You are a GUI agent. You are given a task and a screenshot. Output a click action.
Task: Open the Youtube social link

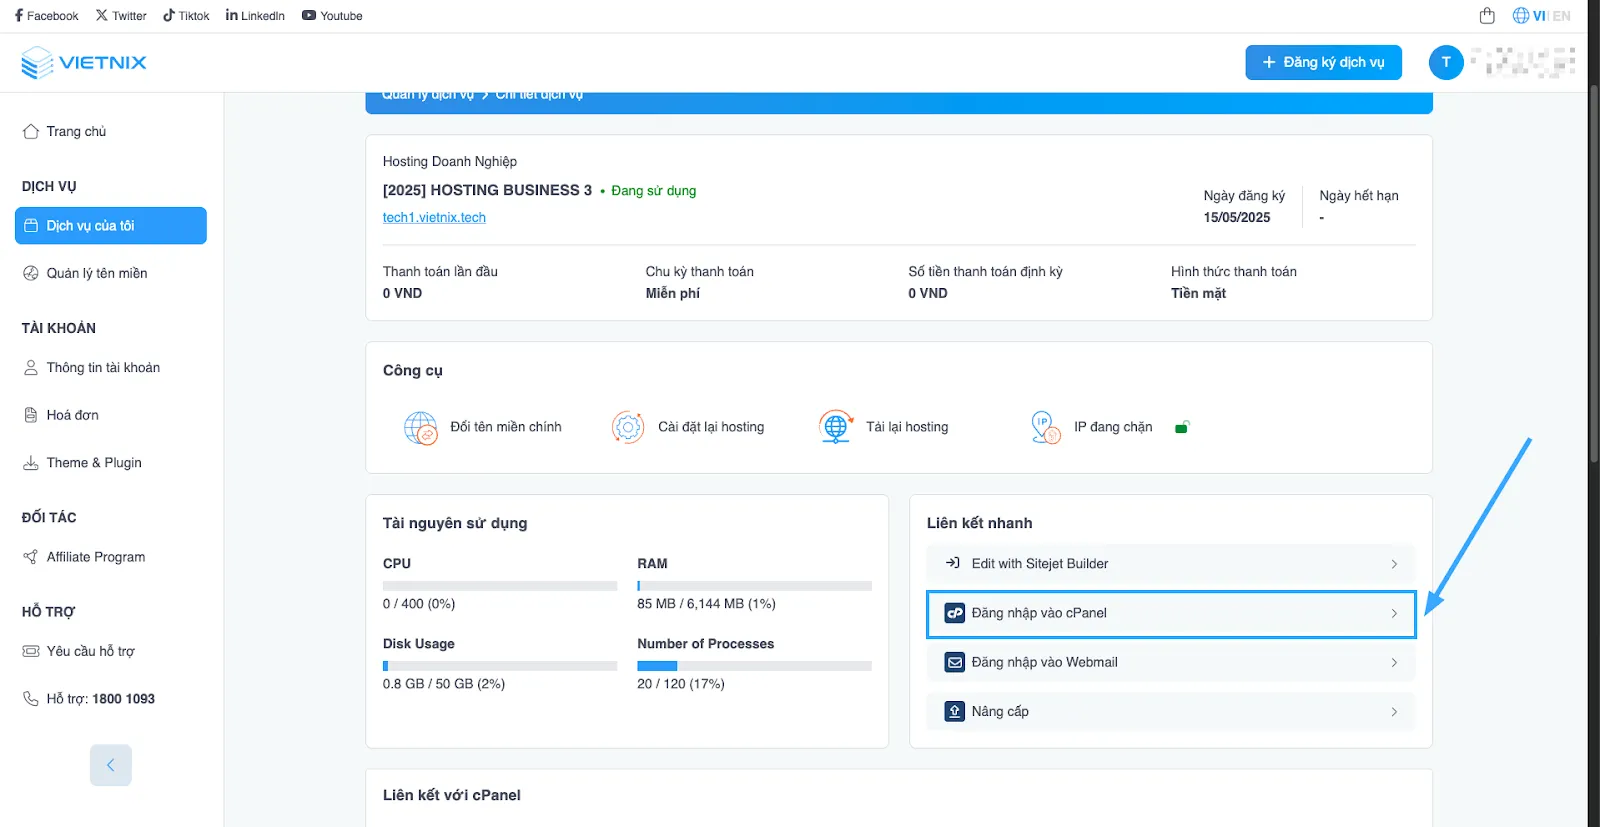(x=332, y=16)
